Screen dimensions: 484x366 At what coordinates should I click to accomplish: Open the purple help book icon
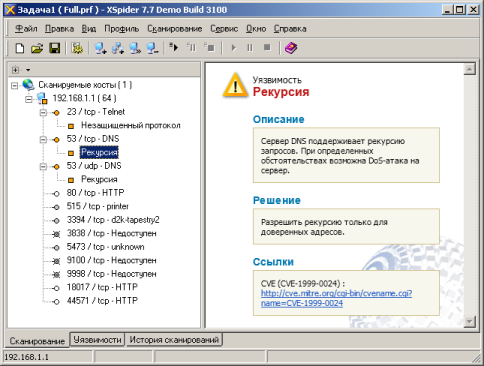pyautogui.click(x=291, y=48)
